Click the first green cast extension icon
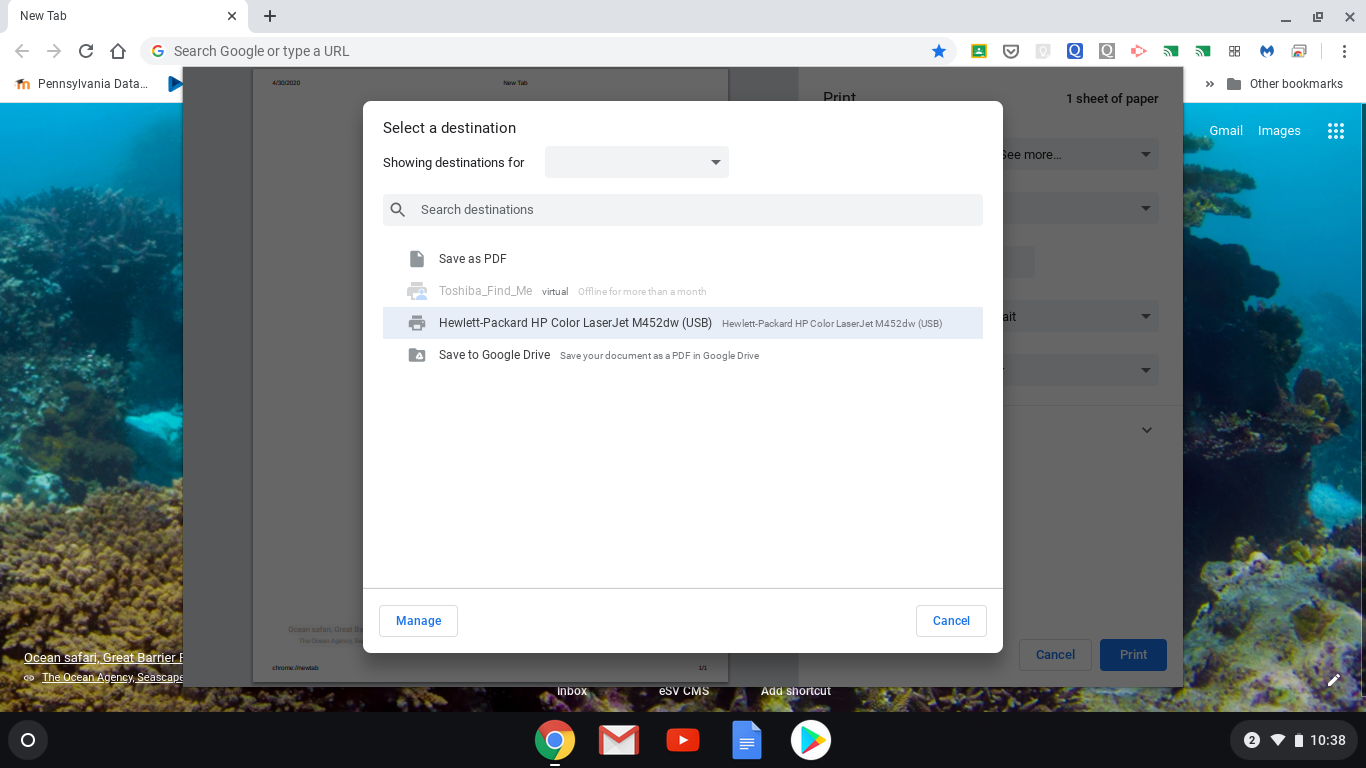The width and height of the screenshot is (1366, 768). tap(1171, 51)
